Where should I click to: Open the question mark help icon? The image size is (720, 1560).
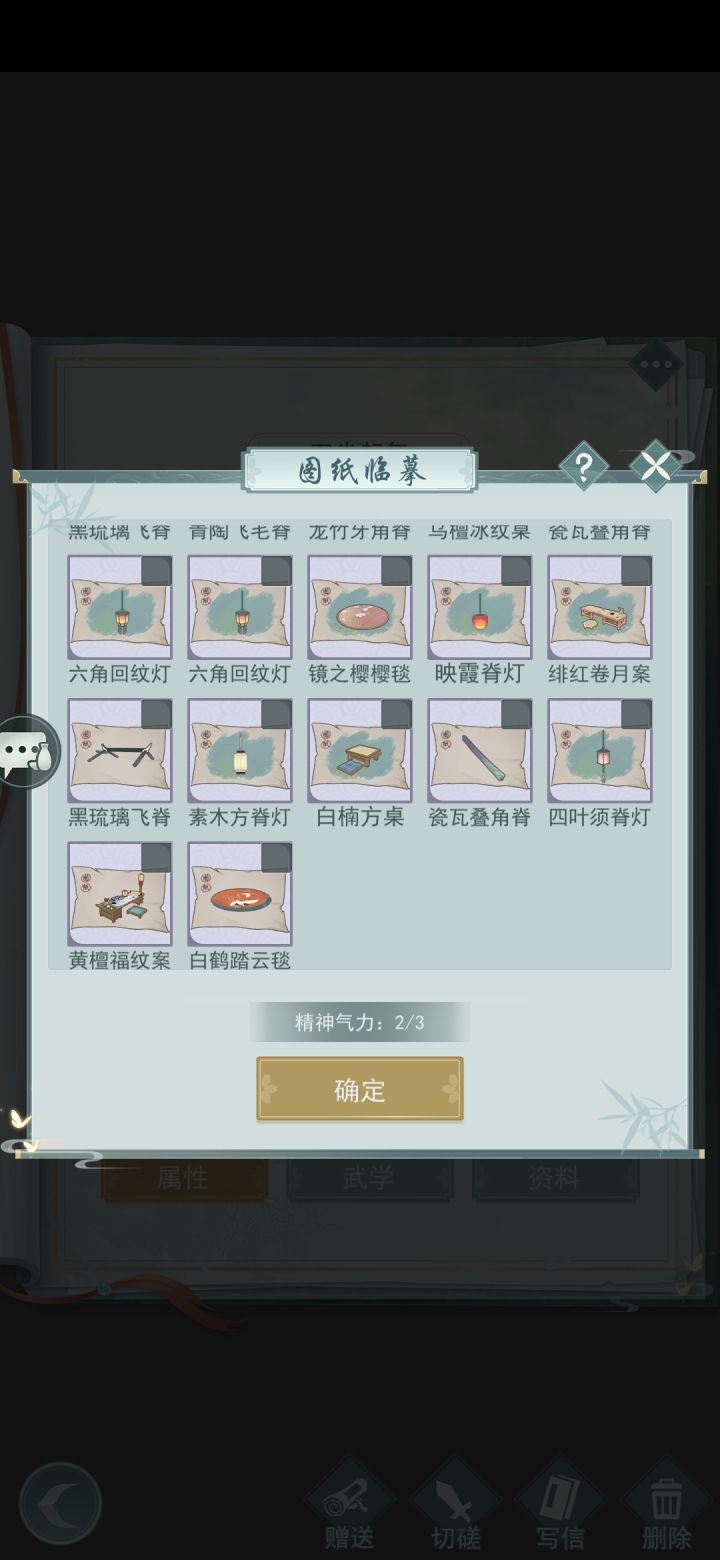pyautogui.click(x=583, y=466)
